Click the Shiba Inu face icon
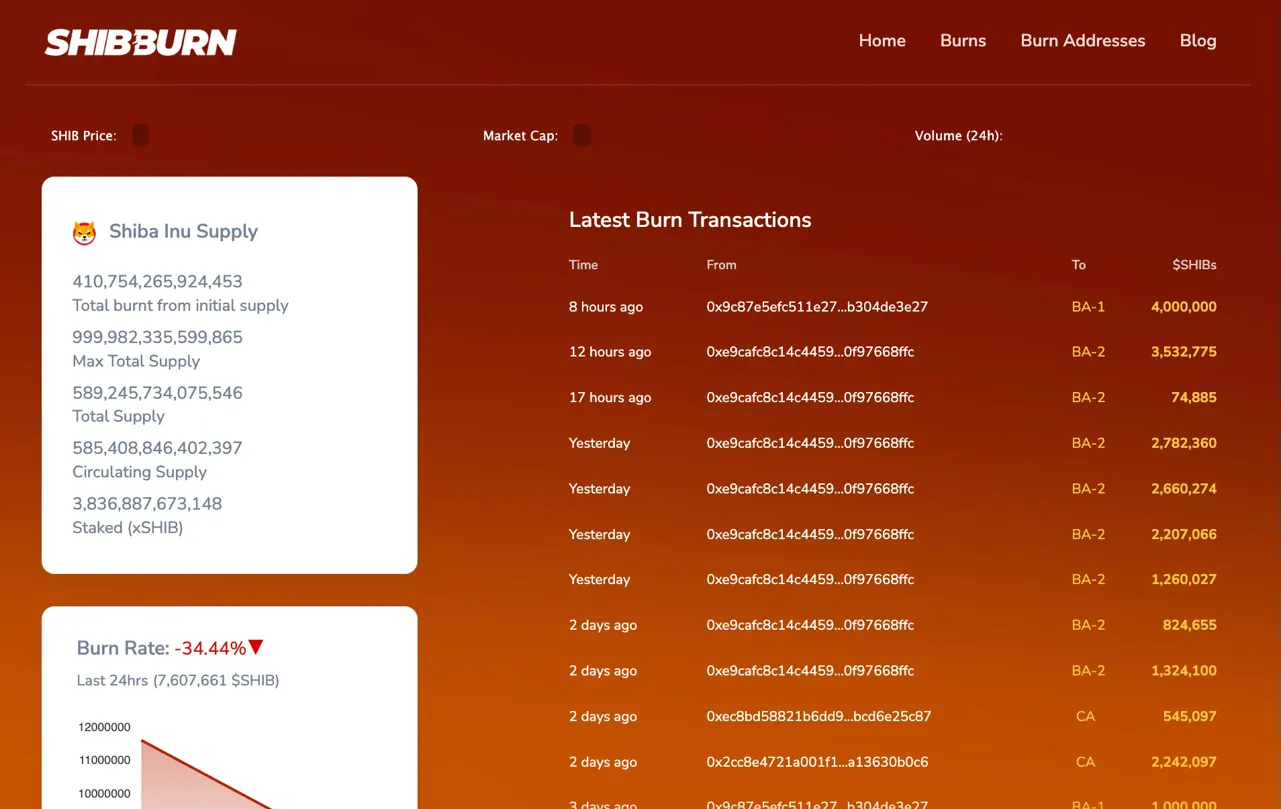The width and height of the screenshot is (1281, 809). (x=85, y=231)
